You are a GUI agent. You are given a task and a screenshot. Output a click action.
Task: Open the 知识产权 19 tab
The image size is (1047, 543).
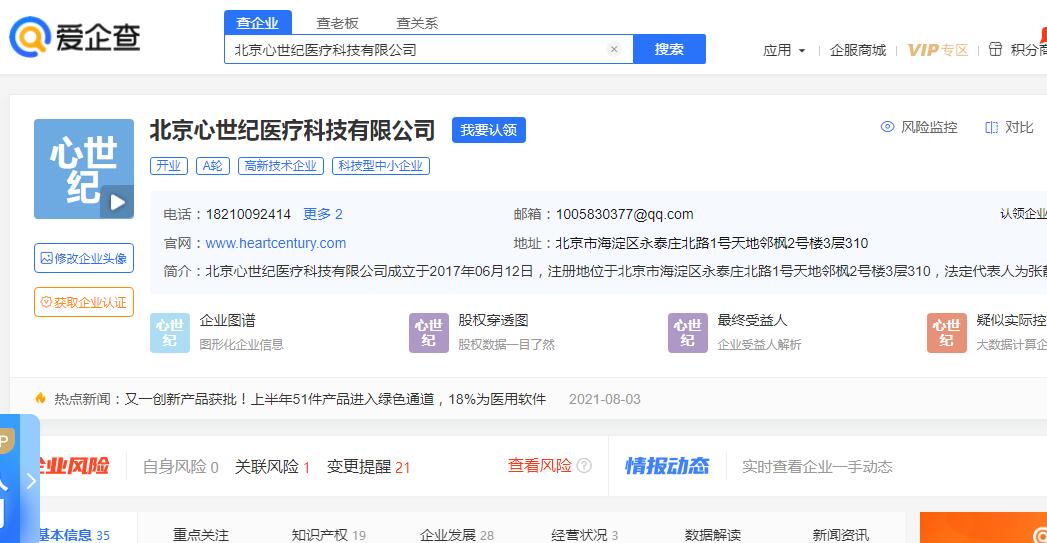pos(329,534)
